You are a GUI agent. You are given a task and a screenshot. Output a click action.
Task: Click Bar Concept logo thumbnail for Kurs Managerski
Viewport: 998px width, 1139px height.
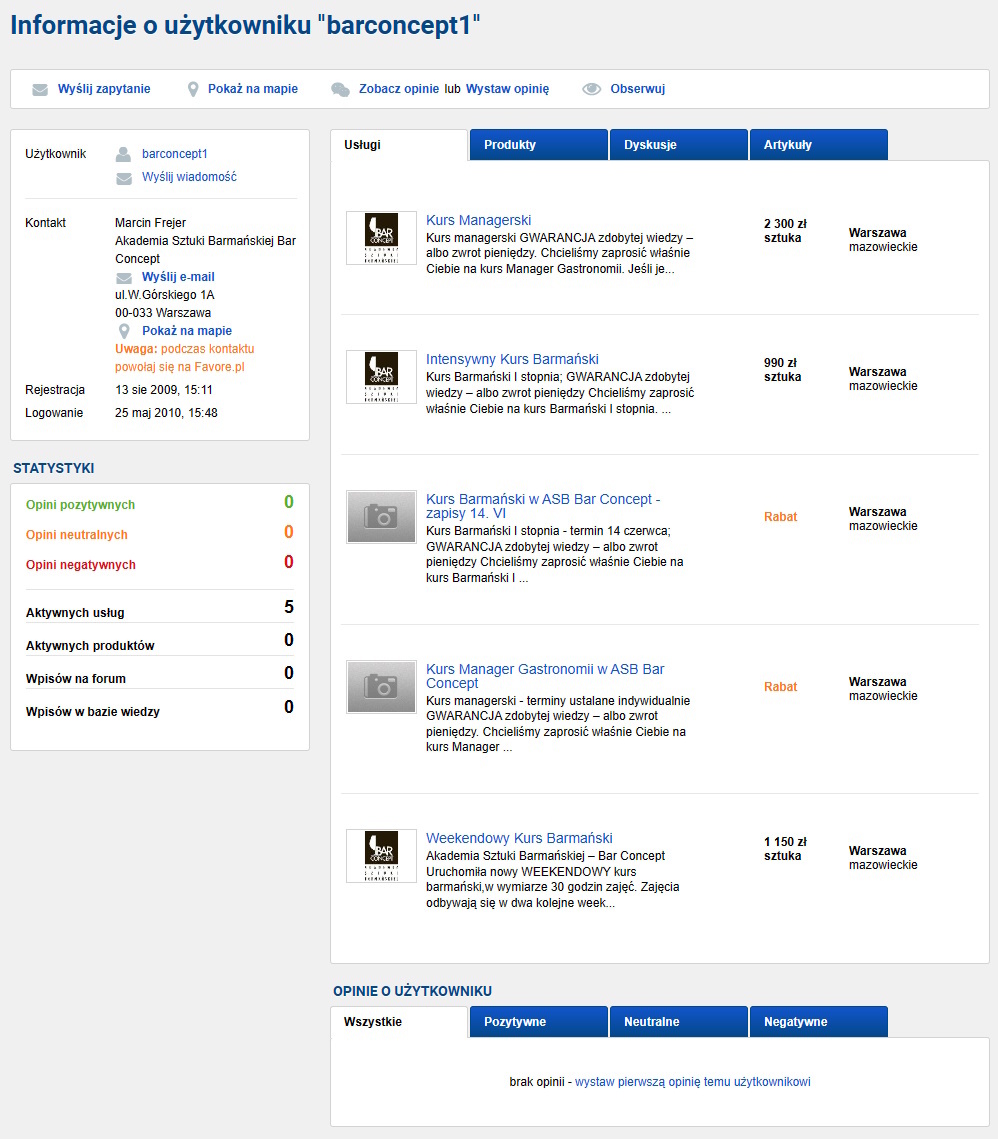pos(381,238)
